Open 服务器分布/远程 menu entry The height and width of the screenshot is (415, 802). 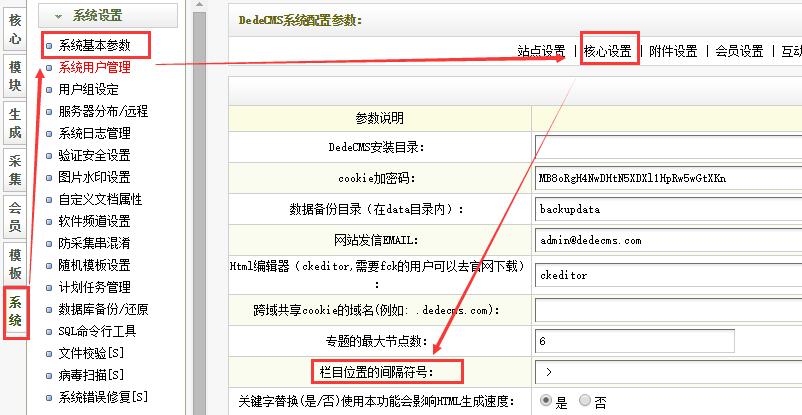tap(103, 111)
